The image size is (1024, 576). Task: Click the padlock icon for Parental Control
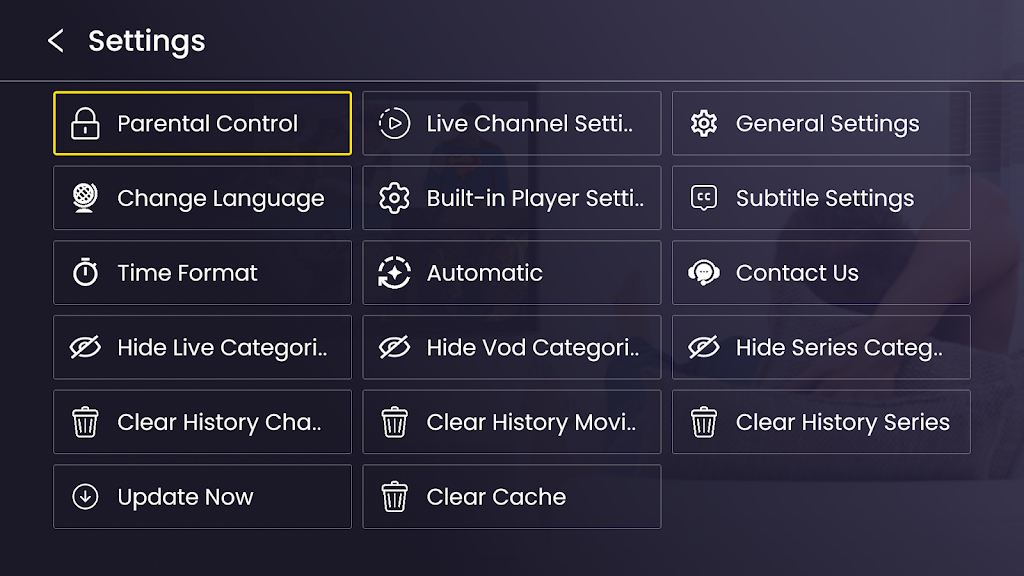tap(86, 124)
